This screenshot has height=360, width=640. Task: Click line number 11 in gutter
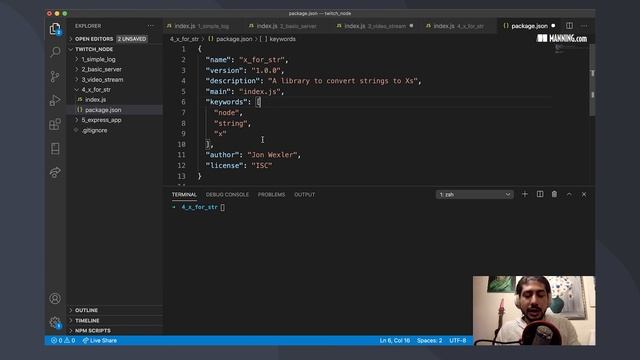pyautogui.click(x=181, y=155)
